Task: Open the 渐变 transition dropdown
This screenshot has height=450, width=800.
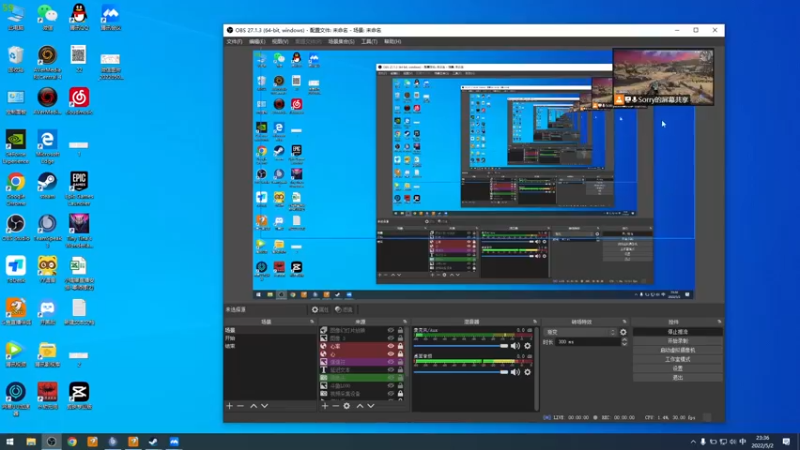Action: (580, 332)
